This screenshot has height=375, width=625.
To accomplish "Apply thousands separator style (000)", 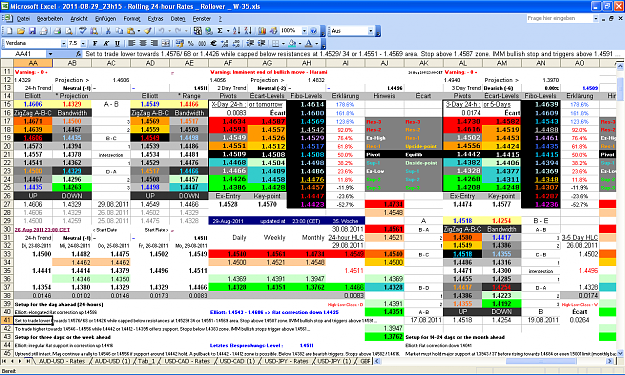I will click(x=202, y=43).
